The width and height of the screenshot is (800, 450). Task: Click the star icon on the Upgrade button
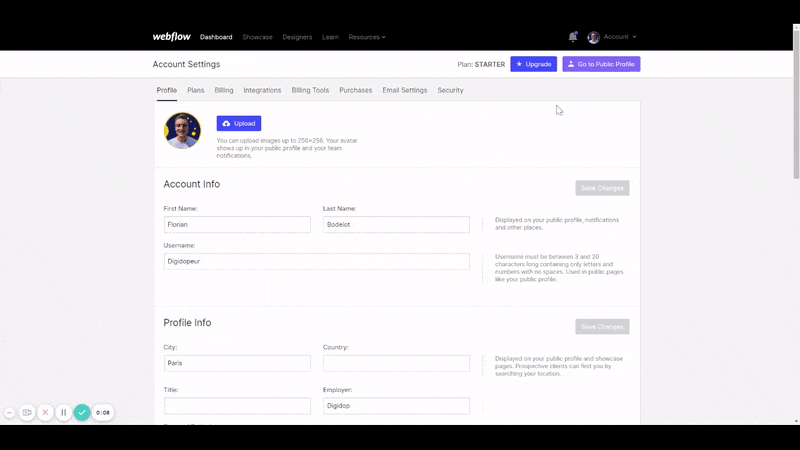point(519,64)
